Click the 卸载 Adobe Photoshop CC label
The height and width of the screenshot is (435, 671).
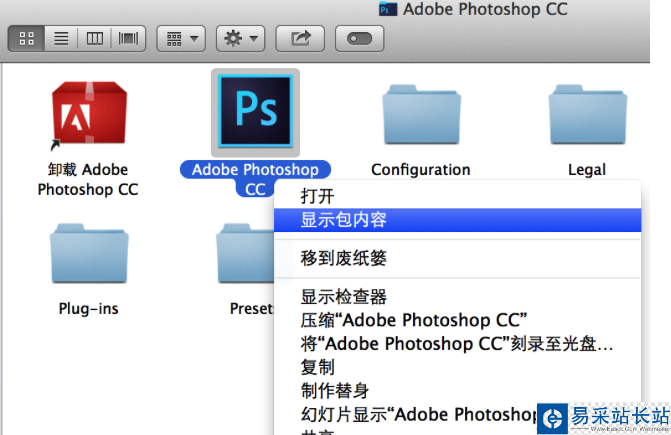[x=88, y=180]
